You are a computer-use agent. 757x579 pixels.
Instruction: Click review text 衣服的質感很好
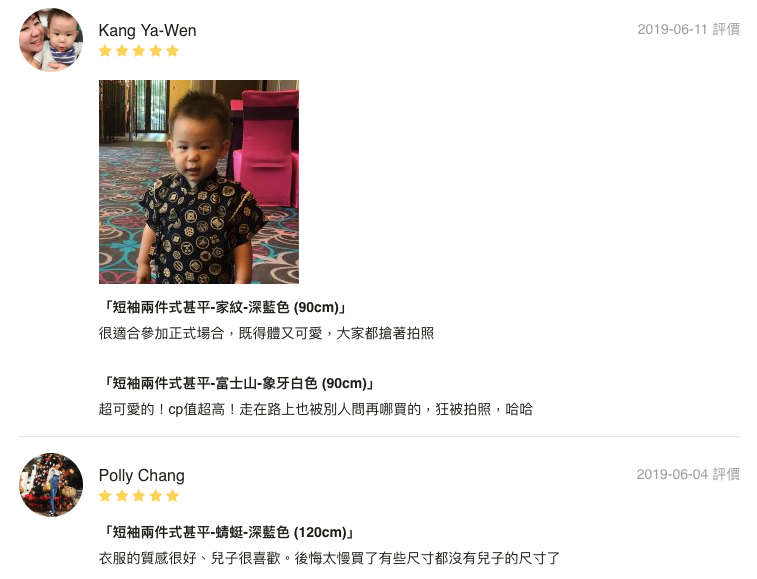[x=148, y=558]
